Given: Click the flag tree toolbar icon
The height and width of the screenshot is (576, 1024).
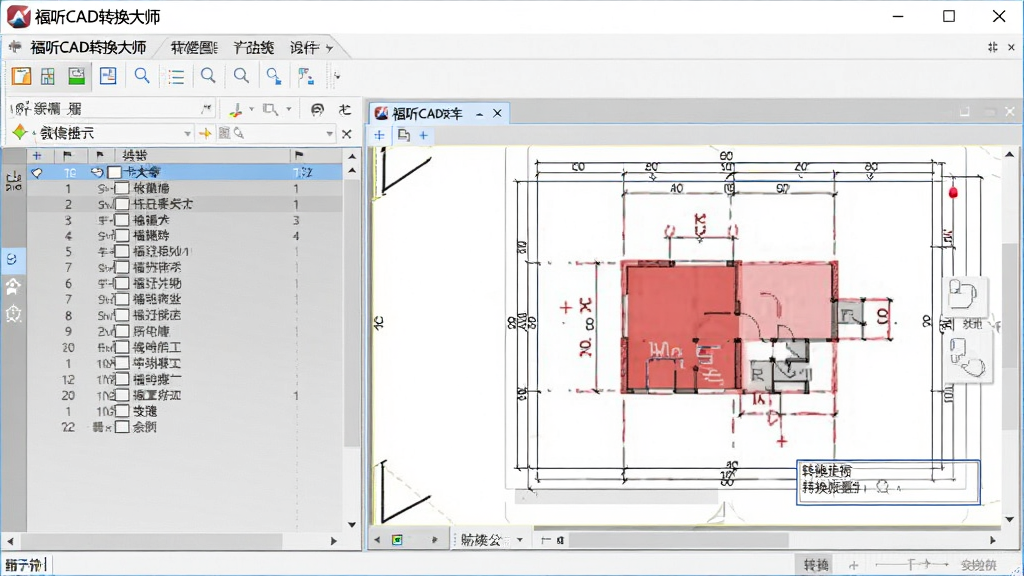Looking at the screenshot, I should tap(305, 76).
